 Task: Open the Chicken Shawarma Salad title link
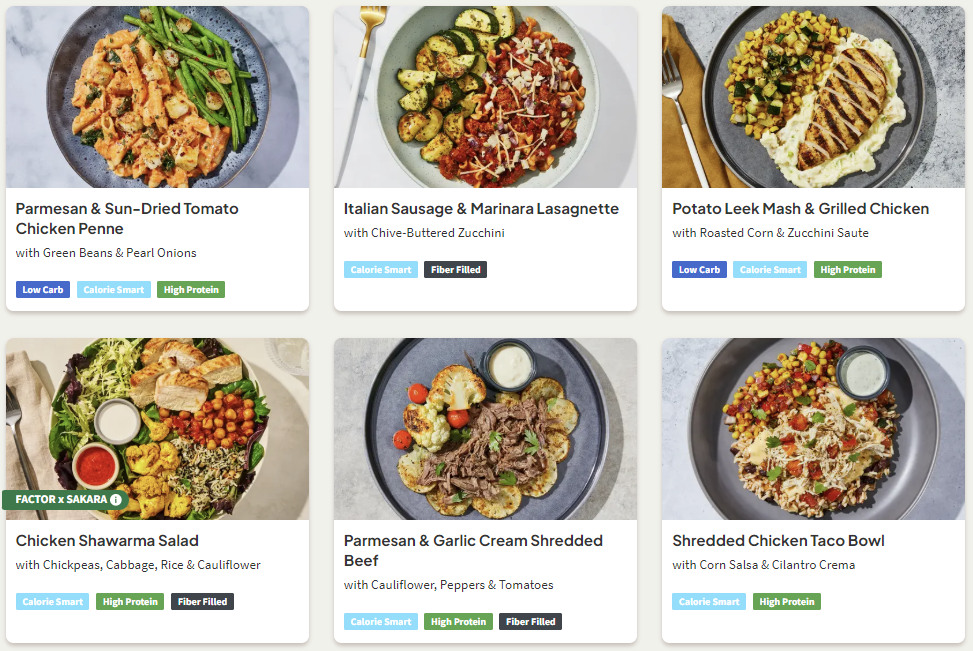click(x=107, y=541)
